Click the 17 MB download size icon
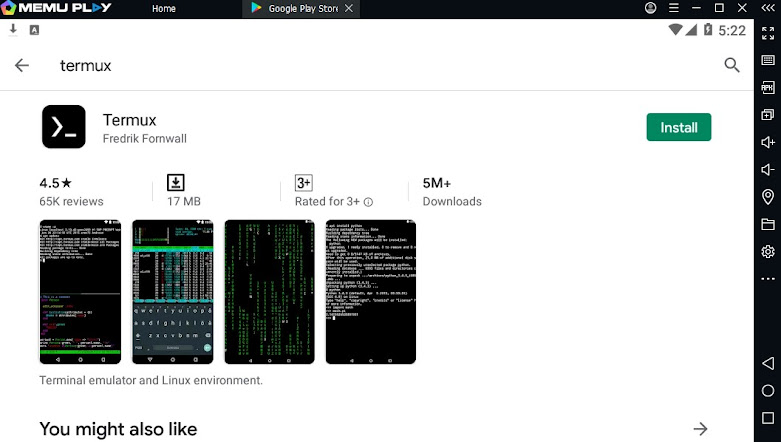 point(175,182)
